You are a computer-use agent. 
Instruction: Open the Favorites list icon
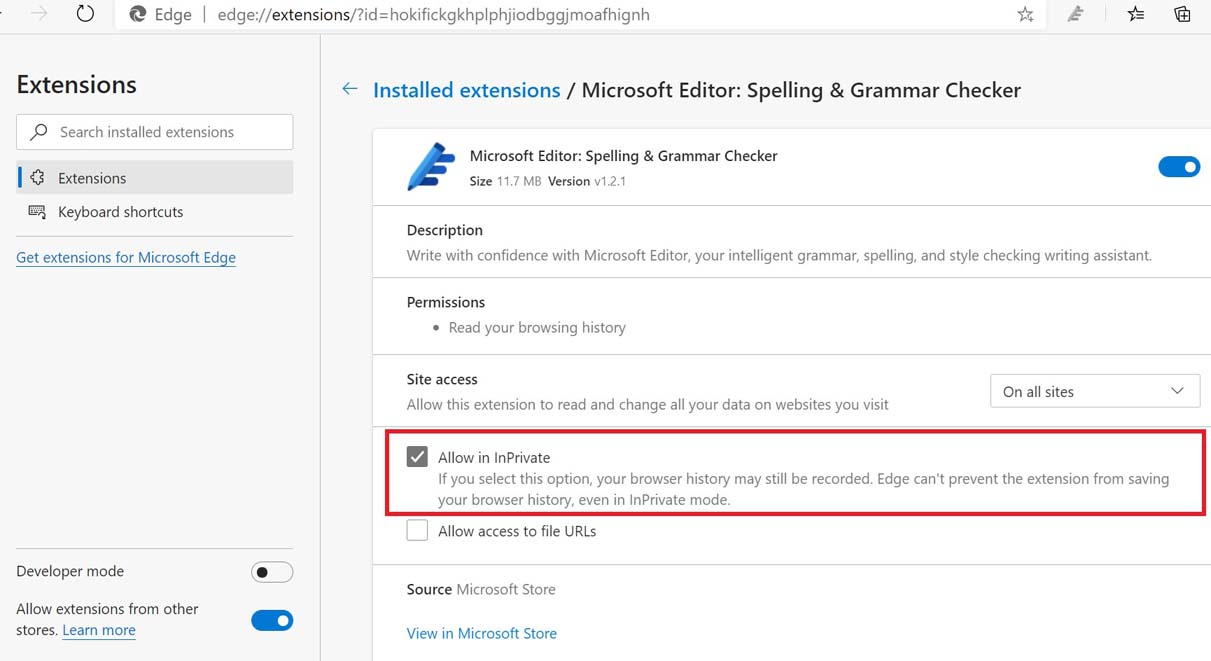[x=1136, y=14]
